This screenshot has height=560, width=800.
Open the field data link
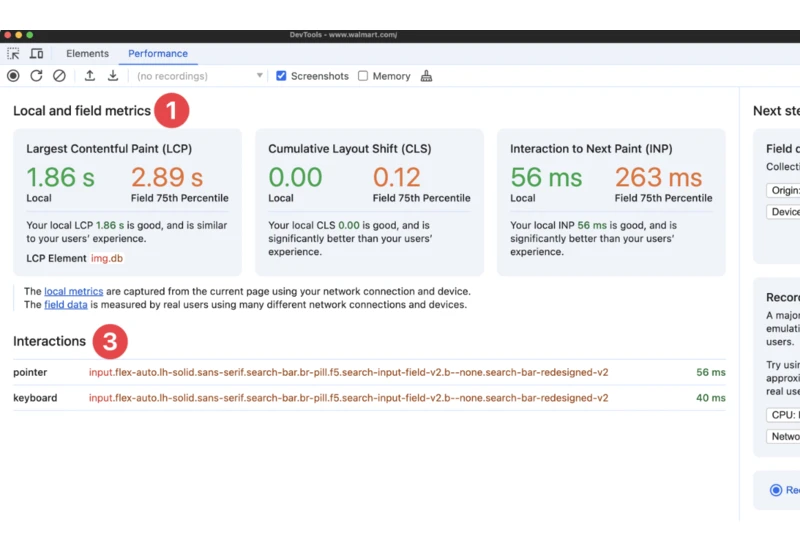pyautogui.click(x=66, y=304)
